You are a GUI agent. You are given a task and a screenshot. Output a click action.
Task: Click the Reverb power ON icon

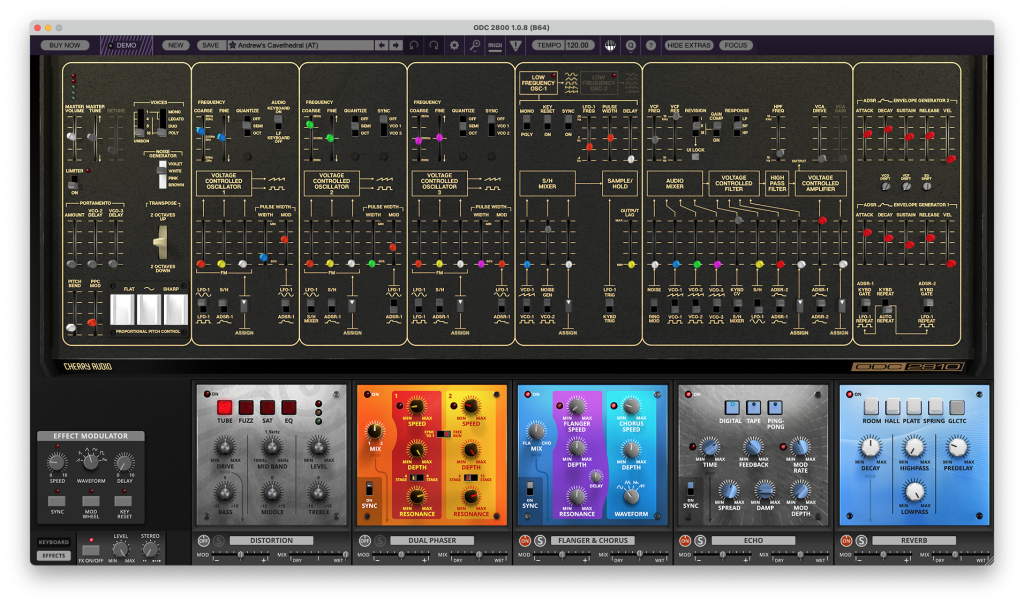point(846,540)
